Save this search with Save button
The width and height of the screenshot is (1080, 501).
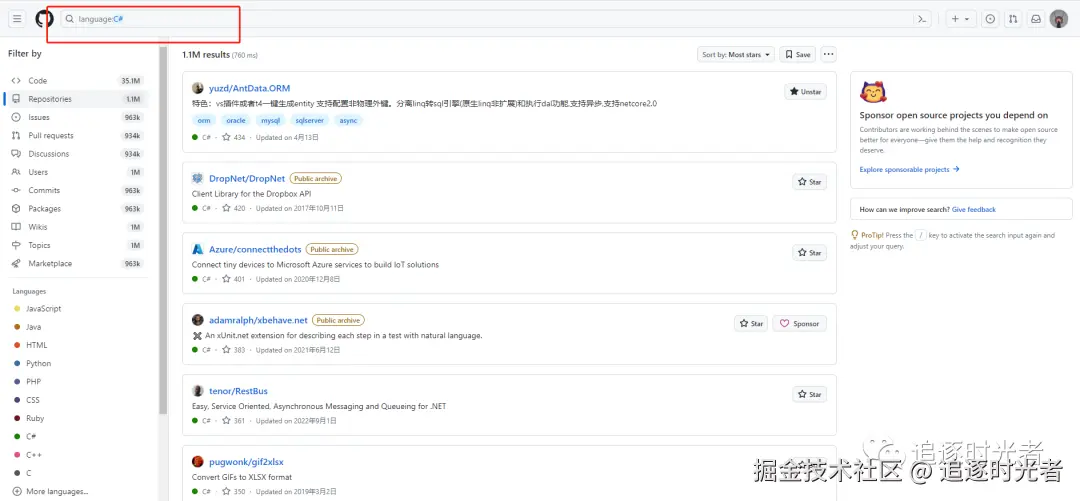[798, 54]
